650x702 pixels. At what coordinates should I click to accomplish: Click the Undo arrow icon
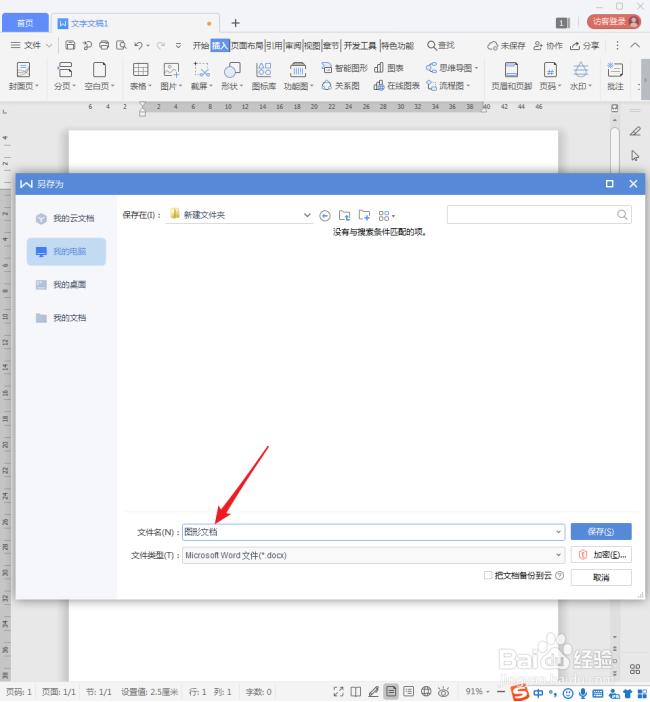[138, 45]
